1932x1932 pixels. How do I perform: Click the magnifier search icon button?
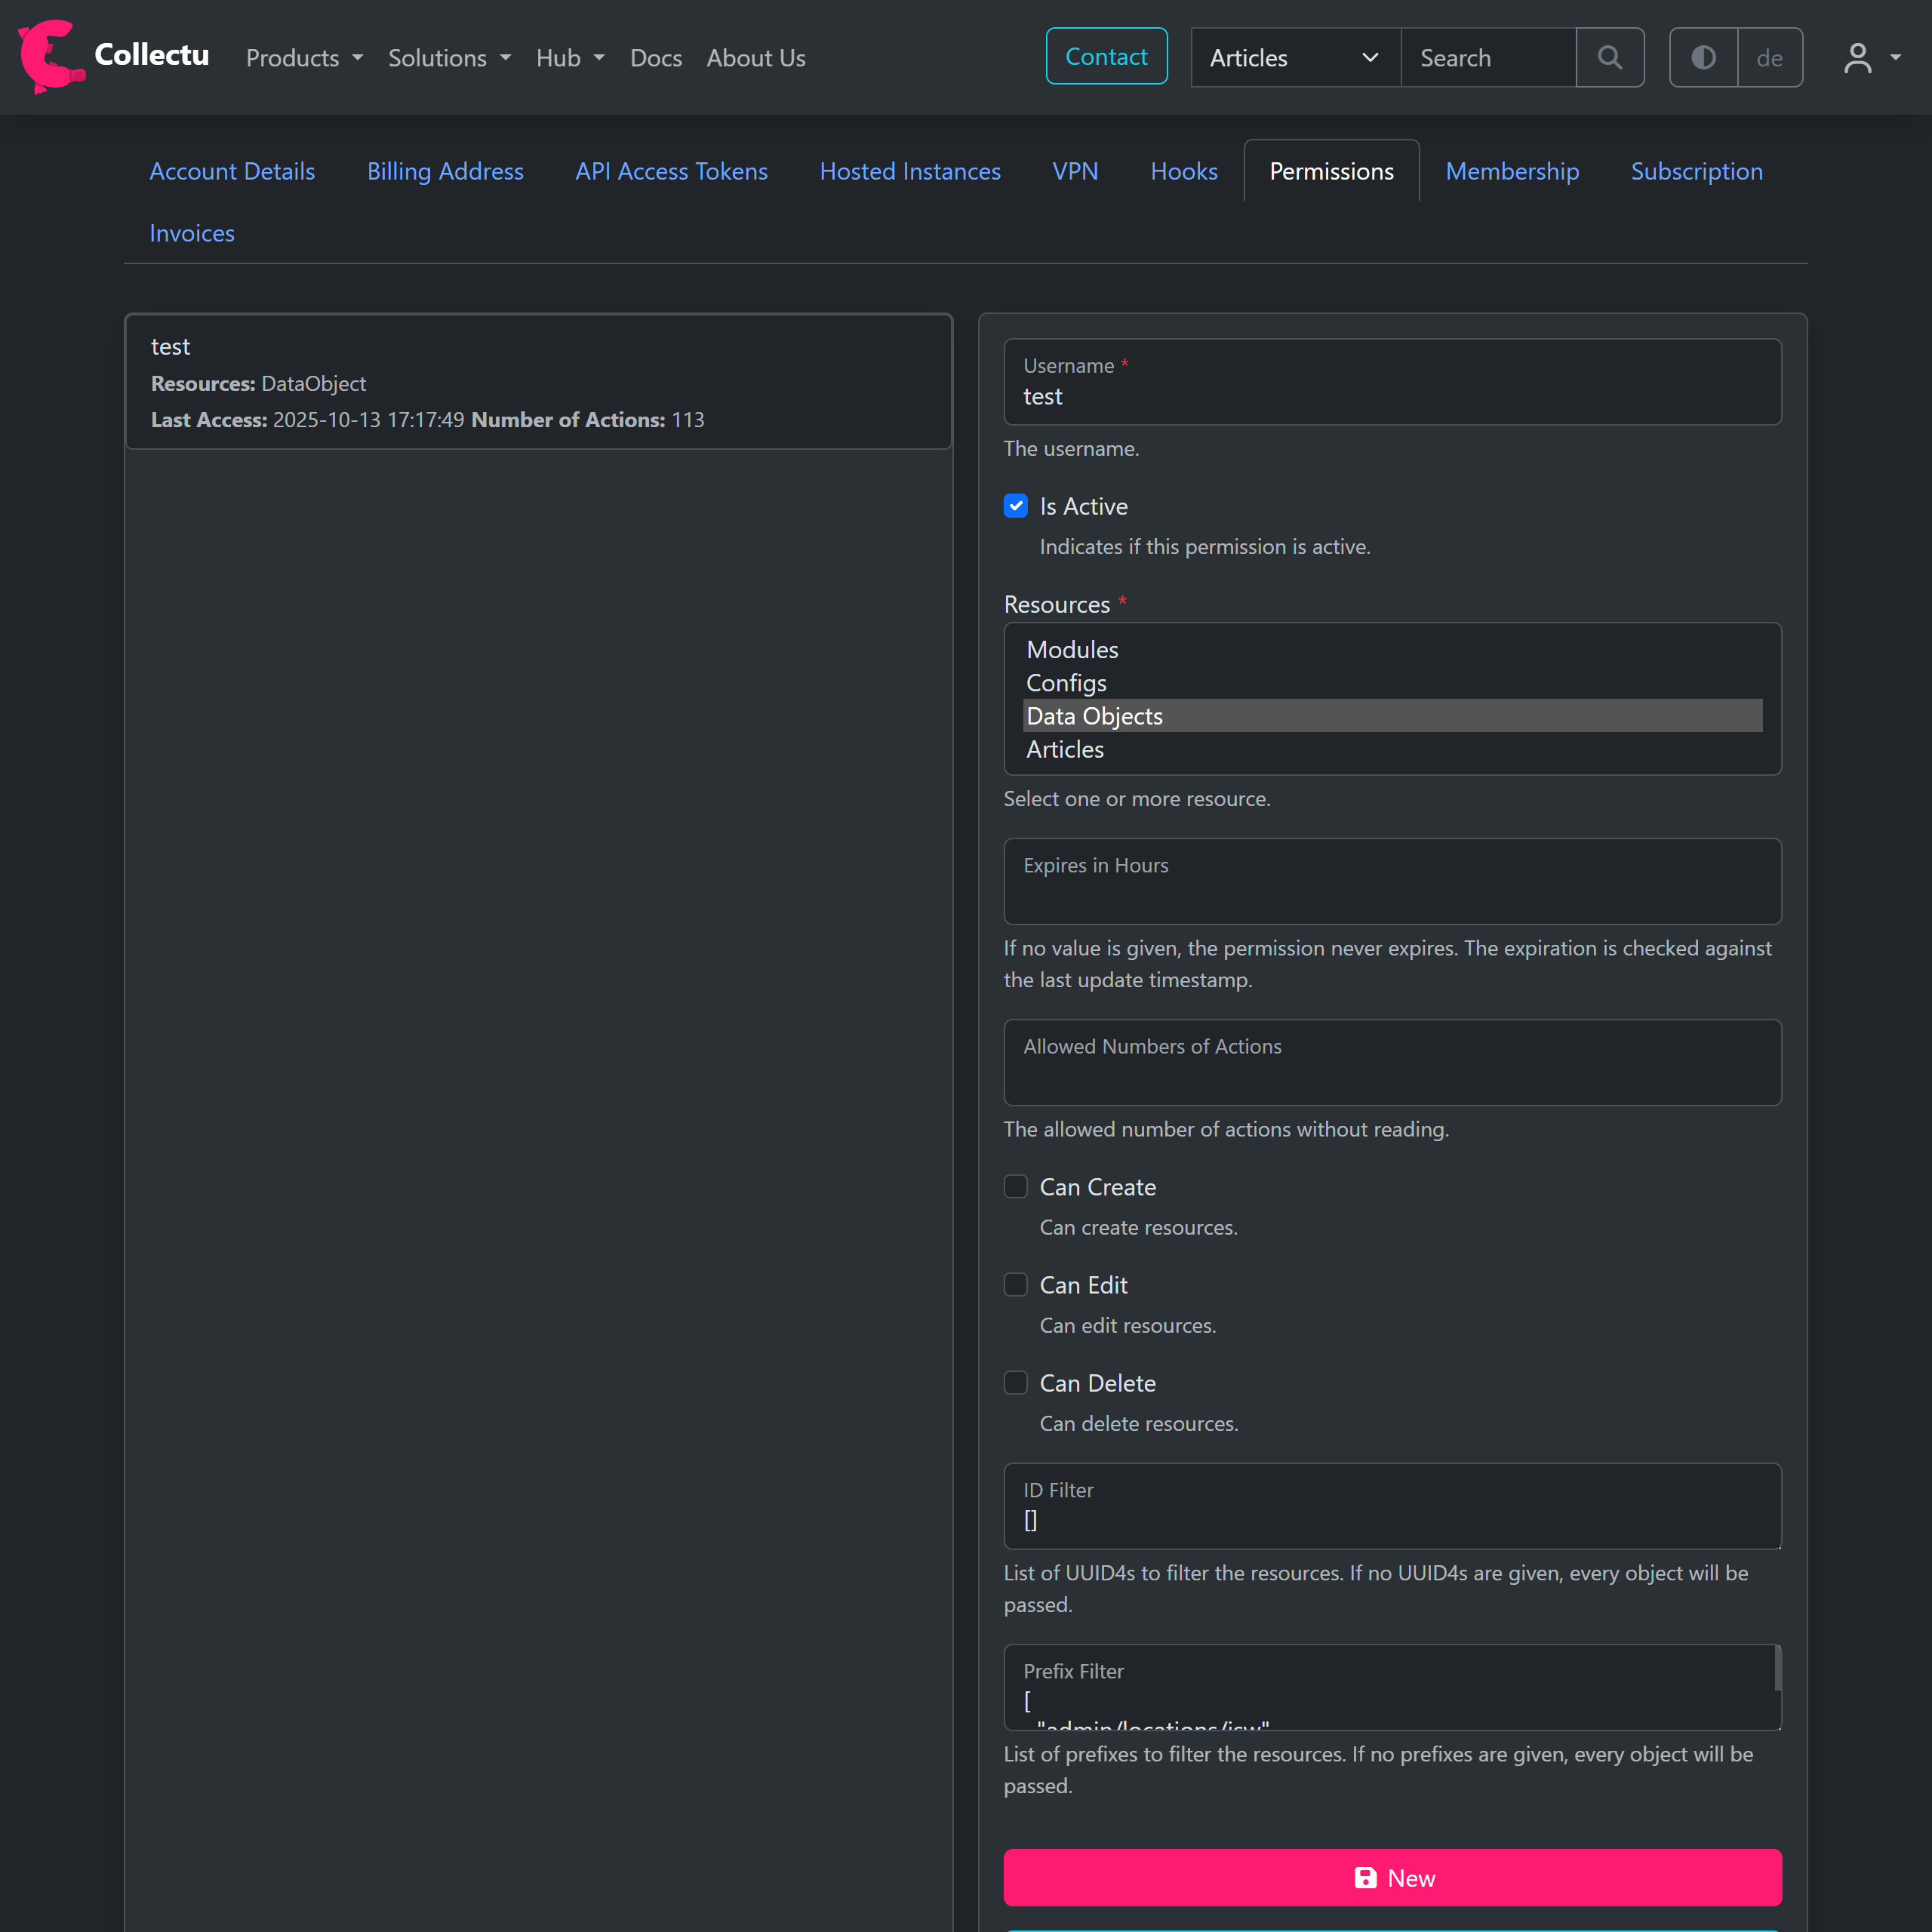point(1609,57)
